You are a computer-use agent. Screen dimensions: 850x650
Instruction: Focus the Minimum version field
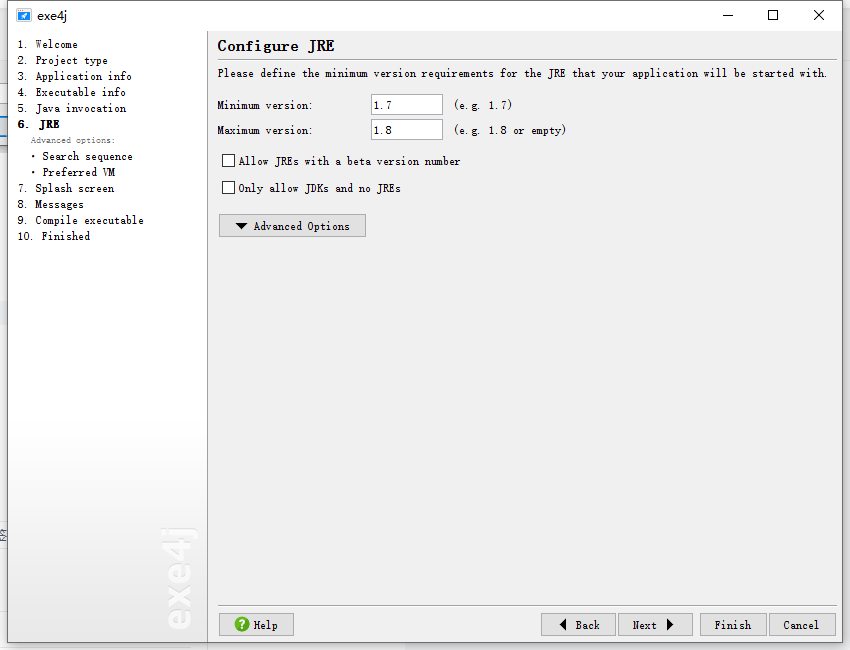tap(407, 105)
